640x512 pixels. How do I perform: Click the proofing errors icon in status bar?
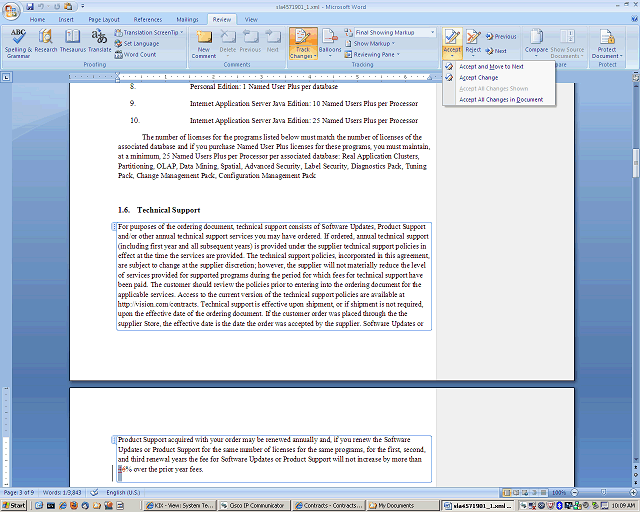tap(94, 492)
